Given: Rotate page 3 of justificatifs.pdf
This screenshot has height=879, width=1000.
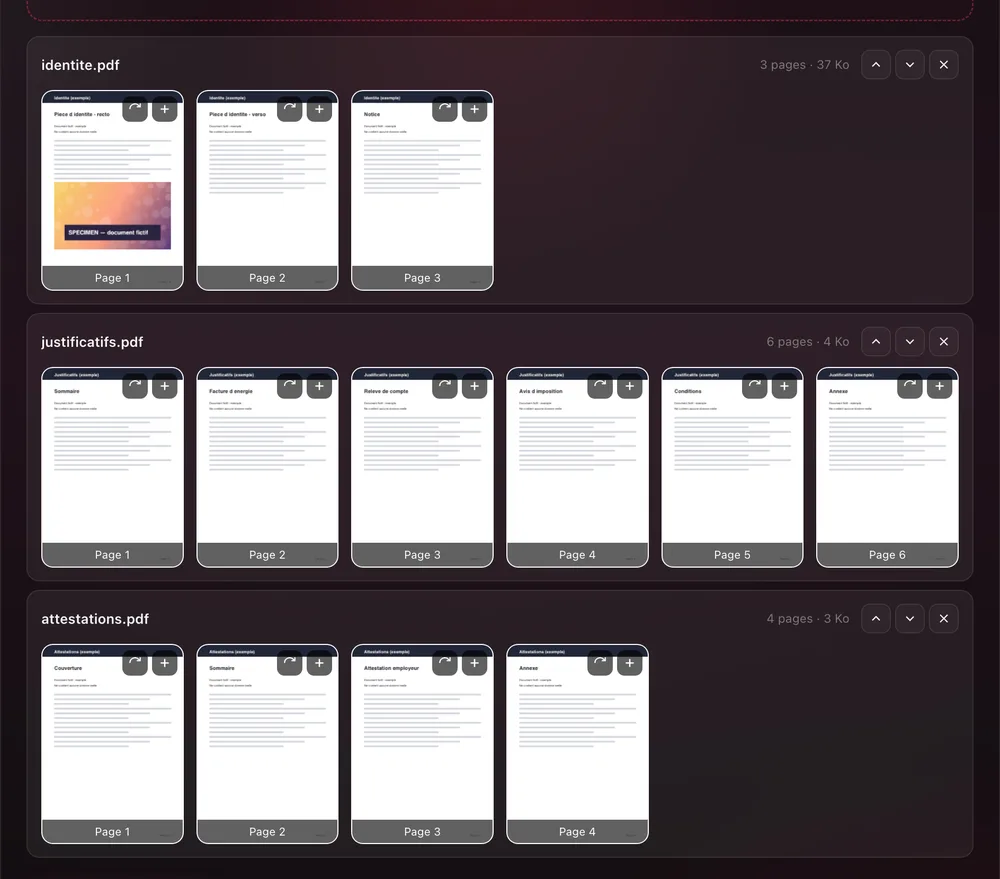Looking at the screenshot, I should point(445,385).
